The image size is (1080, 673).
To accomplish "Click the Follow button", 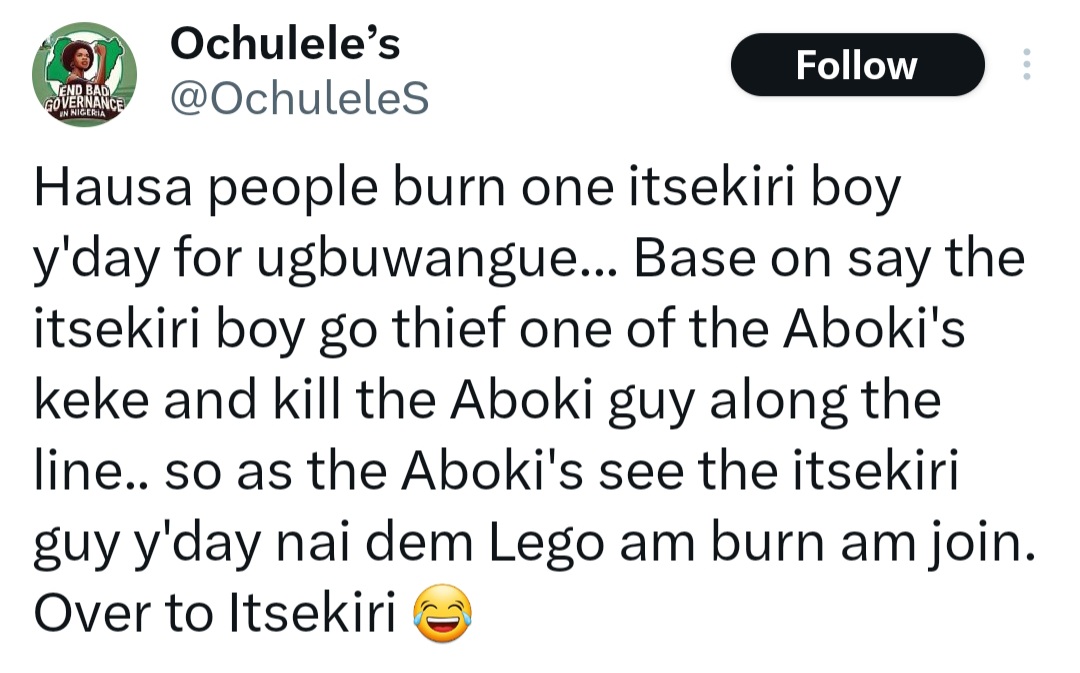I will 857,65.
